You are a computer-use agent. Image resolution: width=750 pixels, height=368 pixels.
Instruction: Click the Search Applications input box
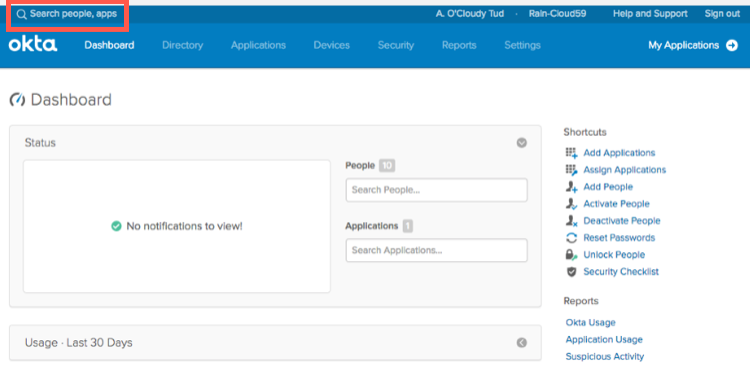(436, 250)
